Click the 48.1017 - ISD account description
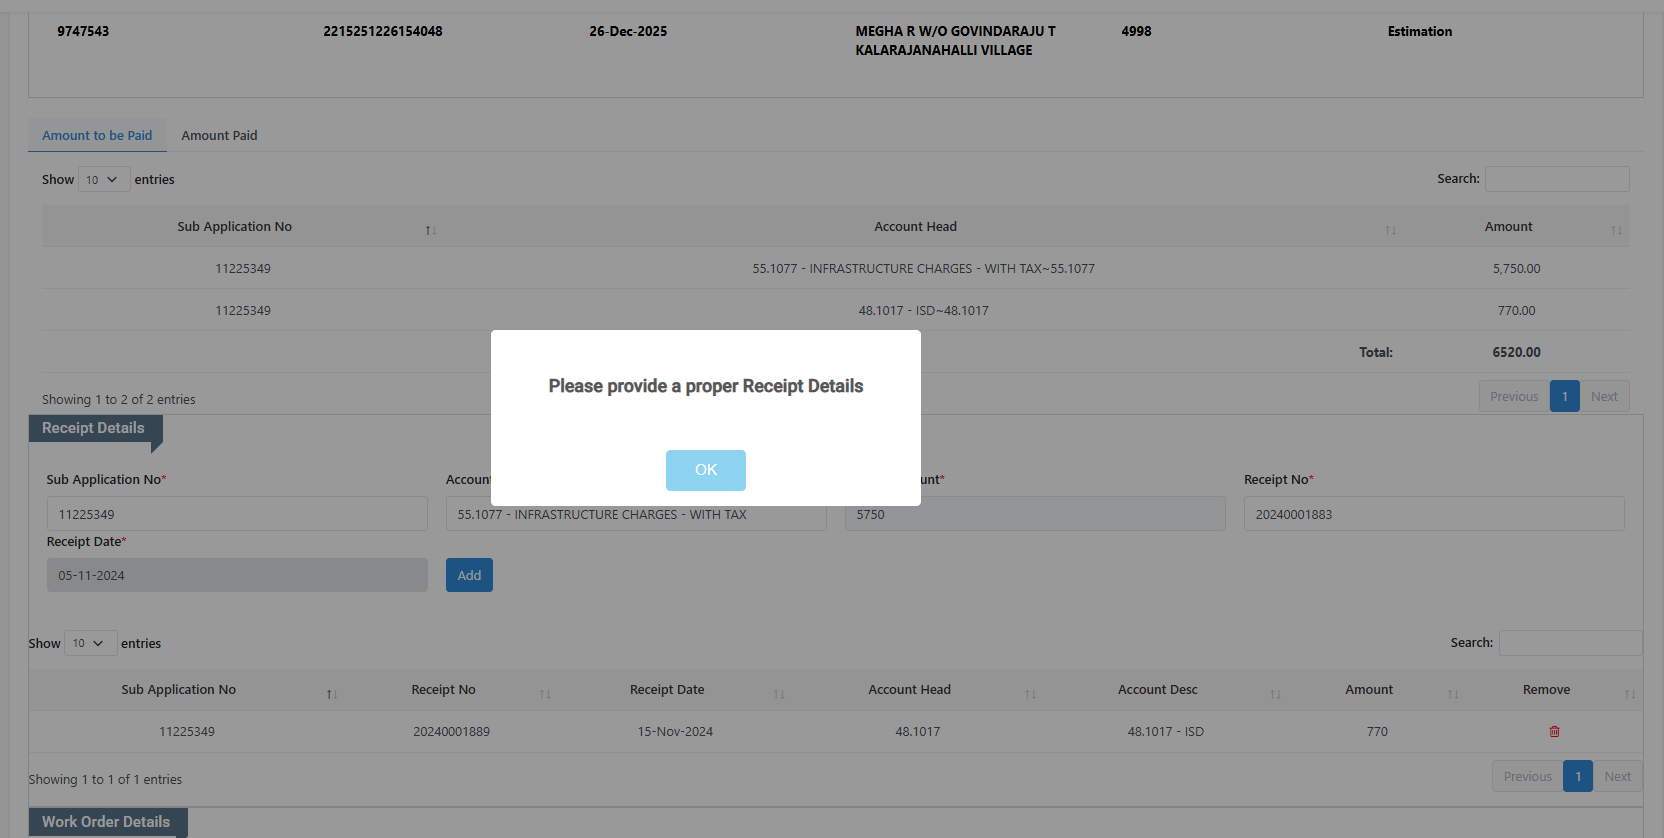Viewport: 1664px width, 838px height. pos(1165,732)
